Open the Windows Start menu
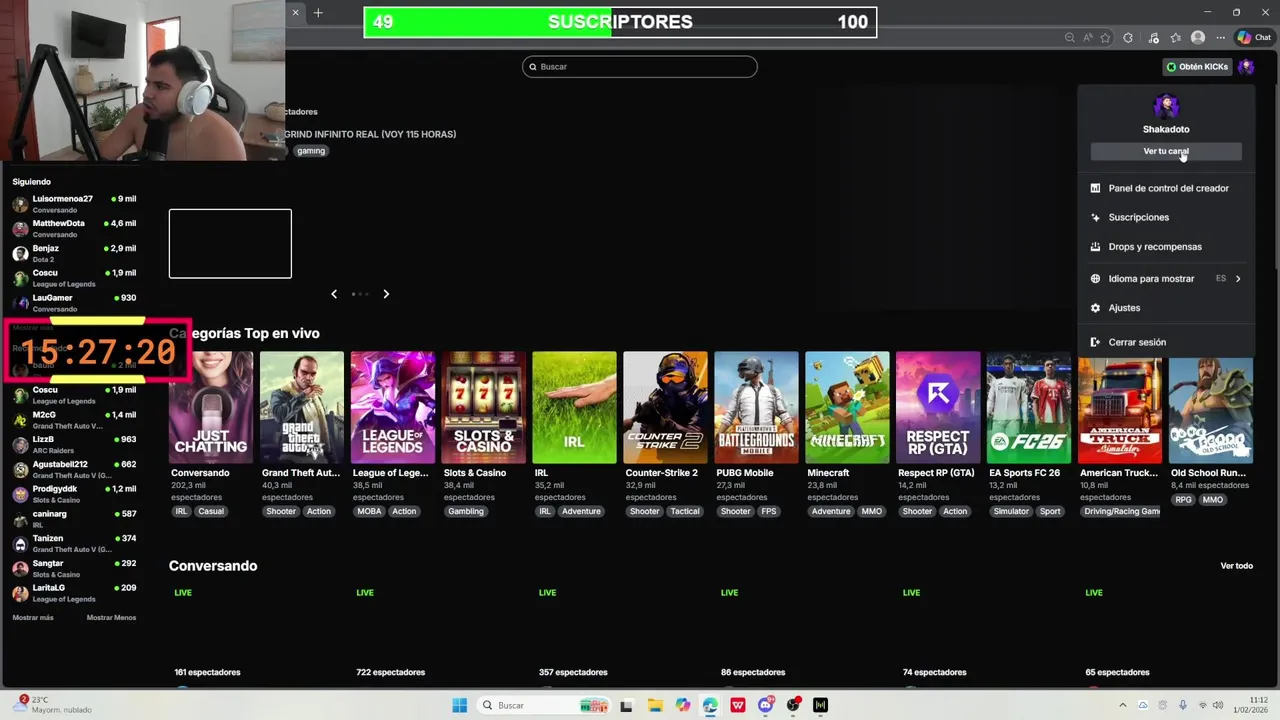Image resolution: width=1280 pixels, height=720 pixels. [460, 705]
